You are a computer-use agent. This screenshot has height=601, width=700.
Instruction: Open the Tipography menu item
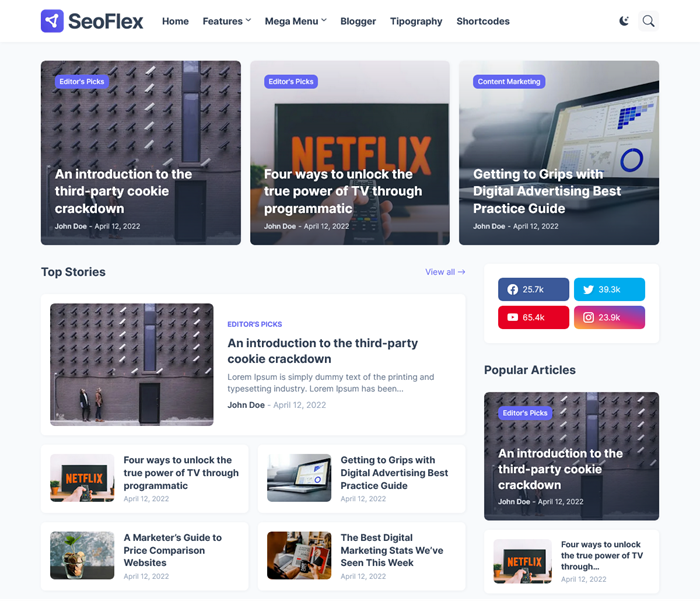point(416,21)
